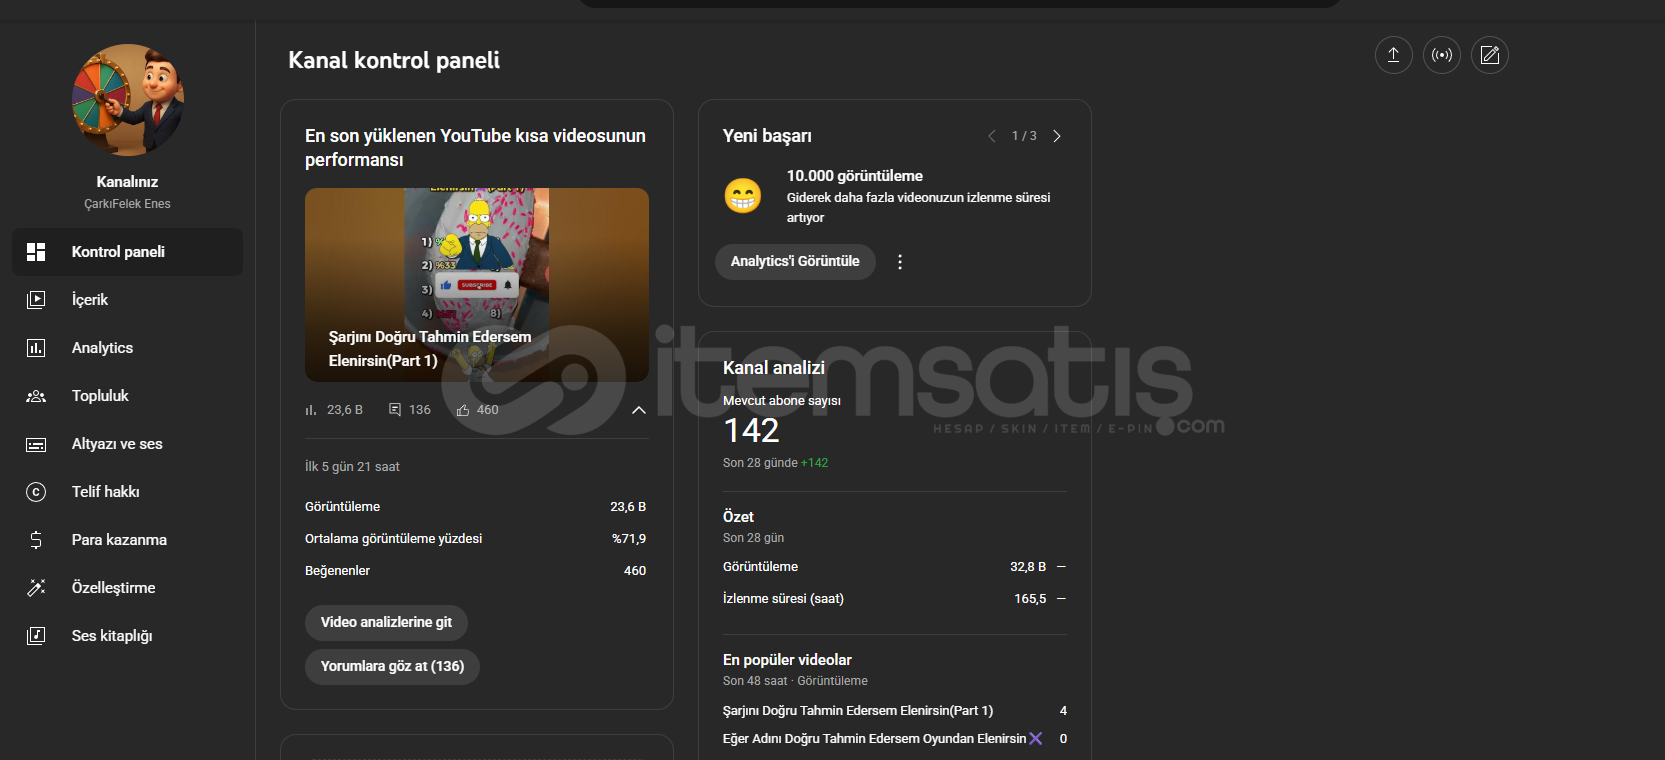Screen dimensions: 1665x760
Task: Click the comments count icon showing 136
Action: click(395, 410)
